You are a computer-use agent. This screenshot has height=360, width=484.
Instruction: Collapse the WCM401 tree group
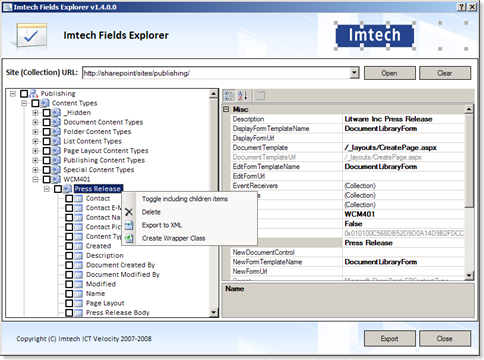click(x=35, y=179)
